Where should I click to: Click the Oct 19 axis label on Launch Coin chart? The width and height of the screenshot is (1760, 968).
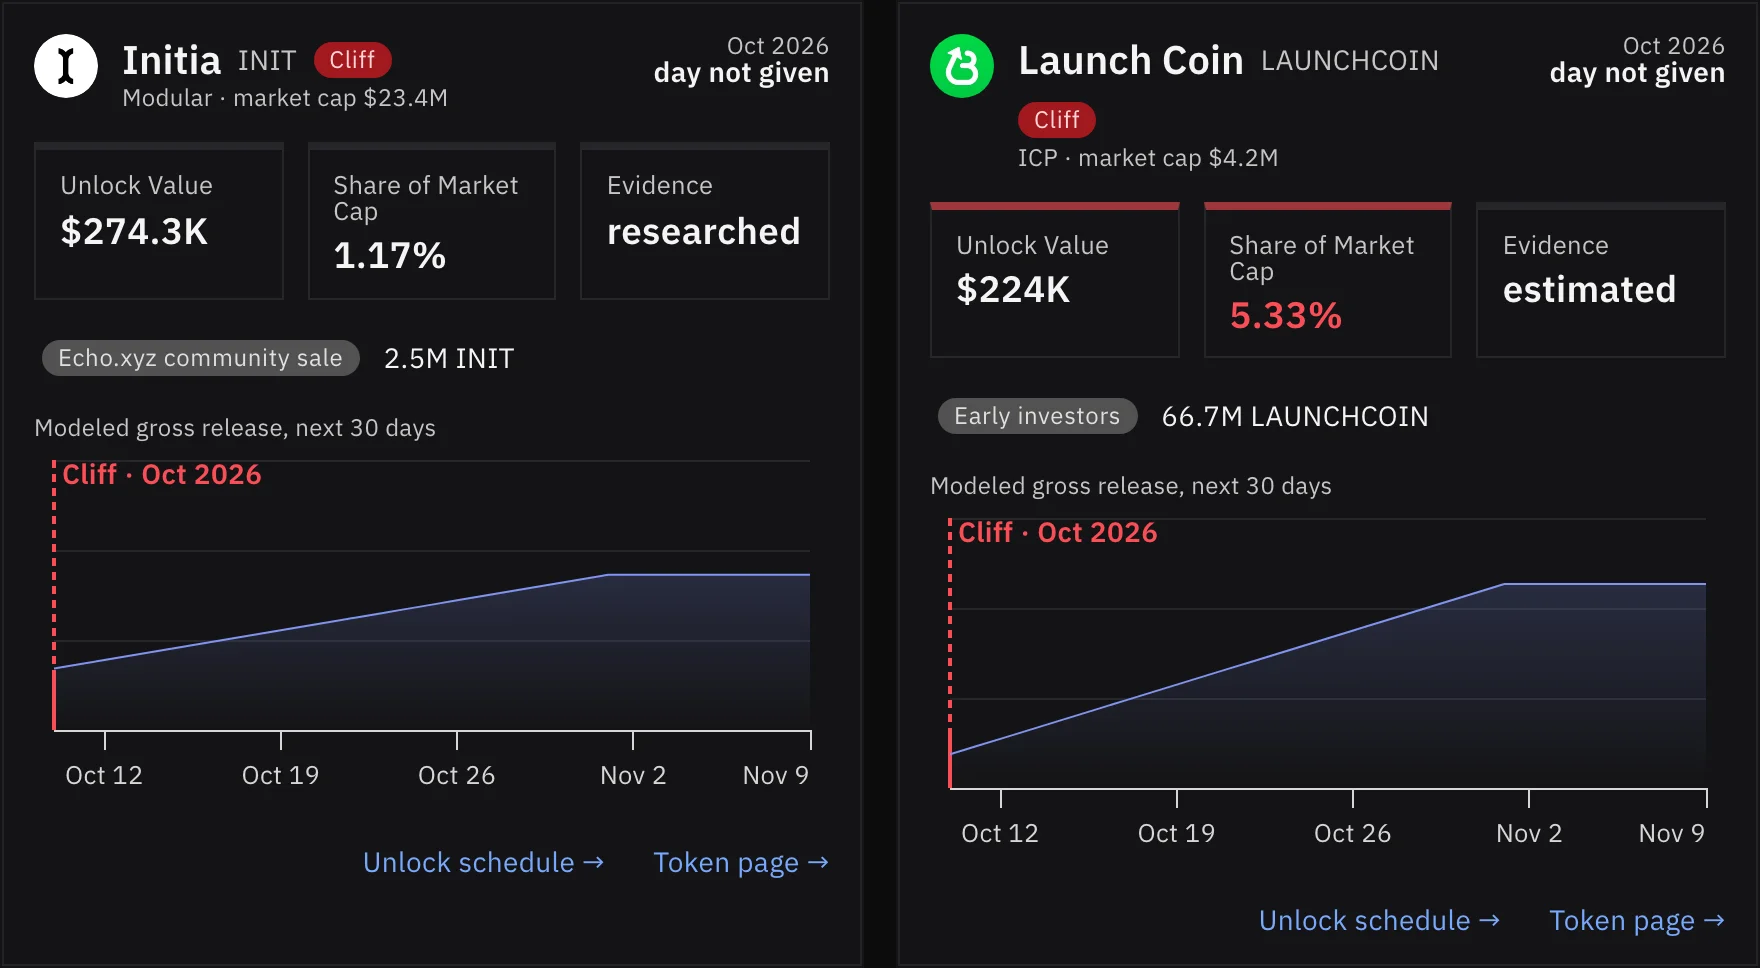tap(1176, 833)
